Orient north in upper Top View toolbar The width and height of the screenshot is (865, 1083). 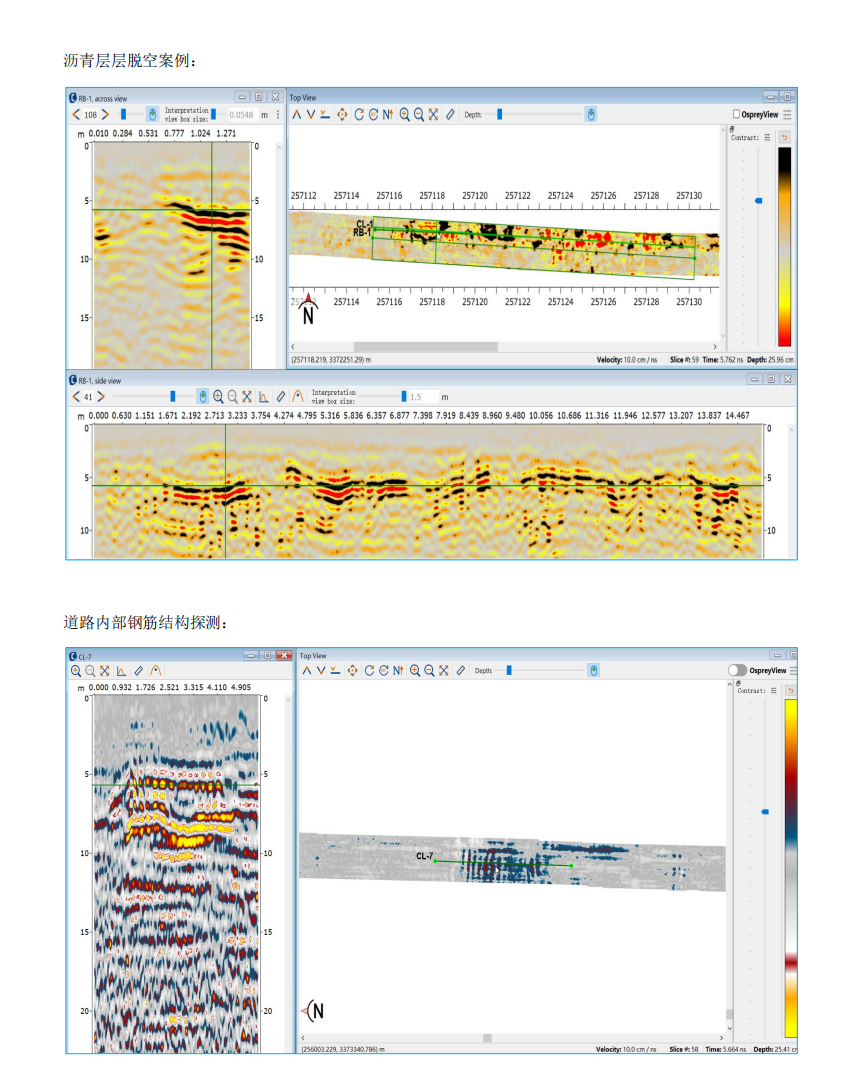click(388, 115)
